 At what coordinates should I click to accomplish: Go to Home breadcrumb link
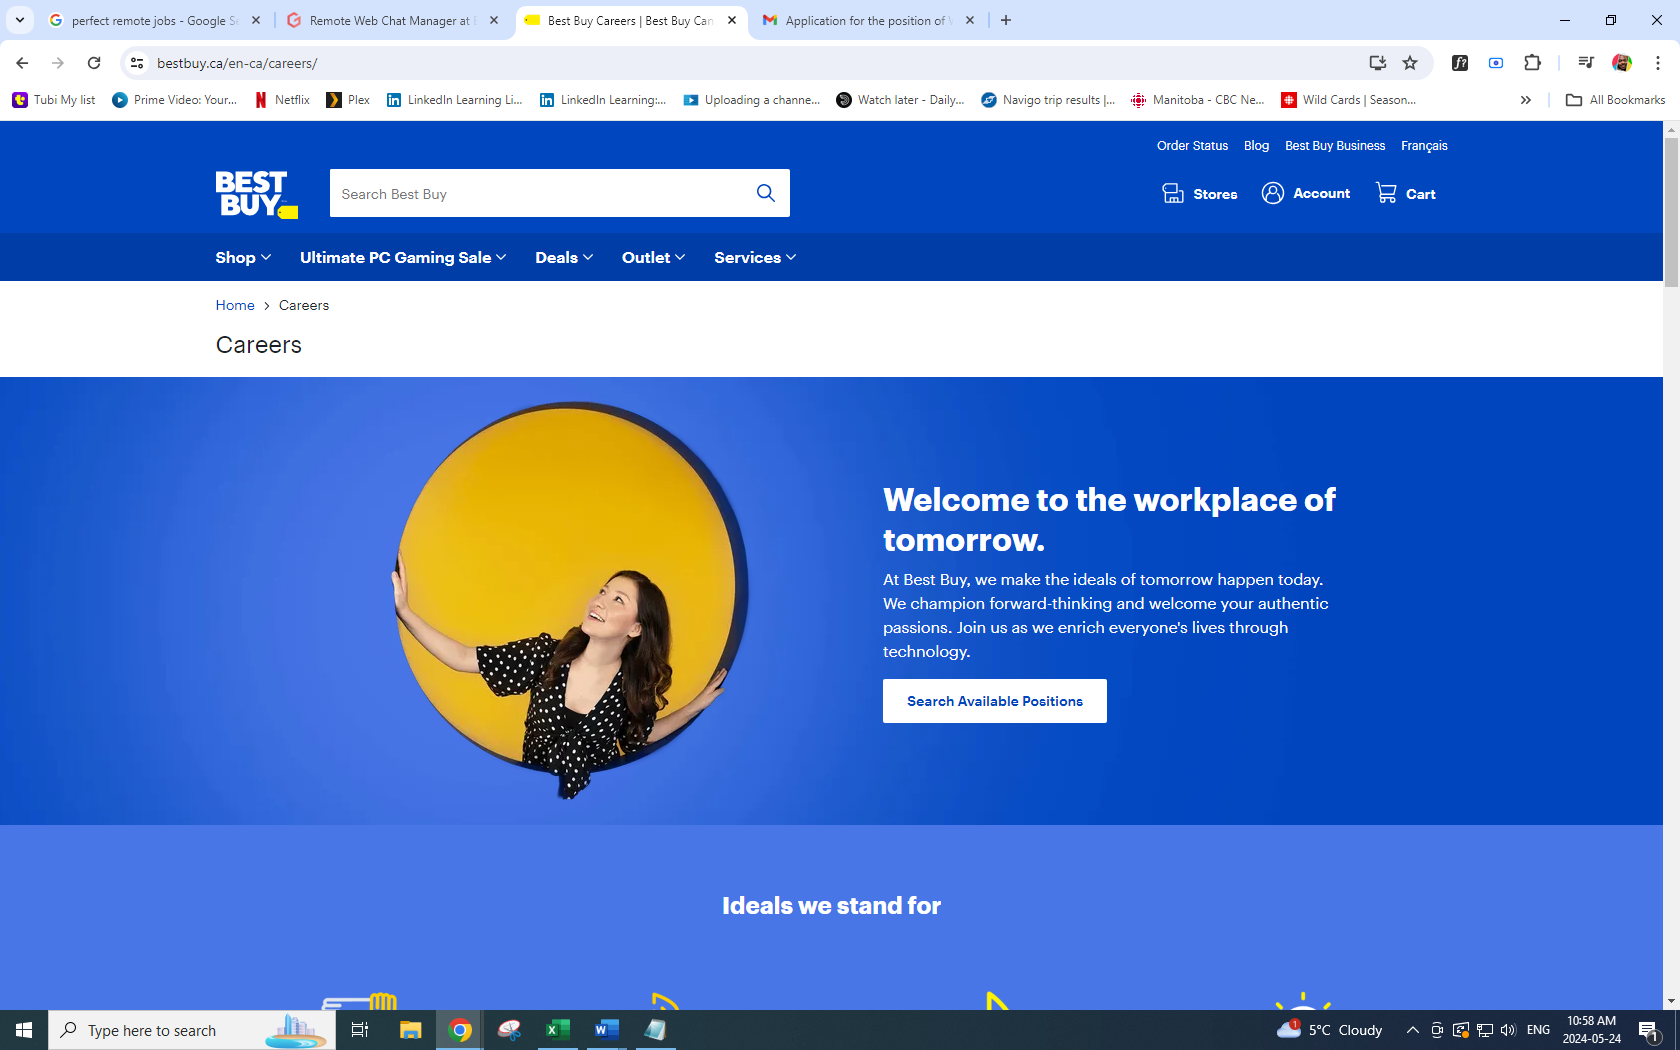click(235, 305)
